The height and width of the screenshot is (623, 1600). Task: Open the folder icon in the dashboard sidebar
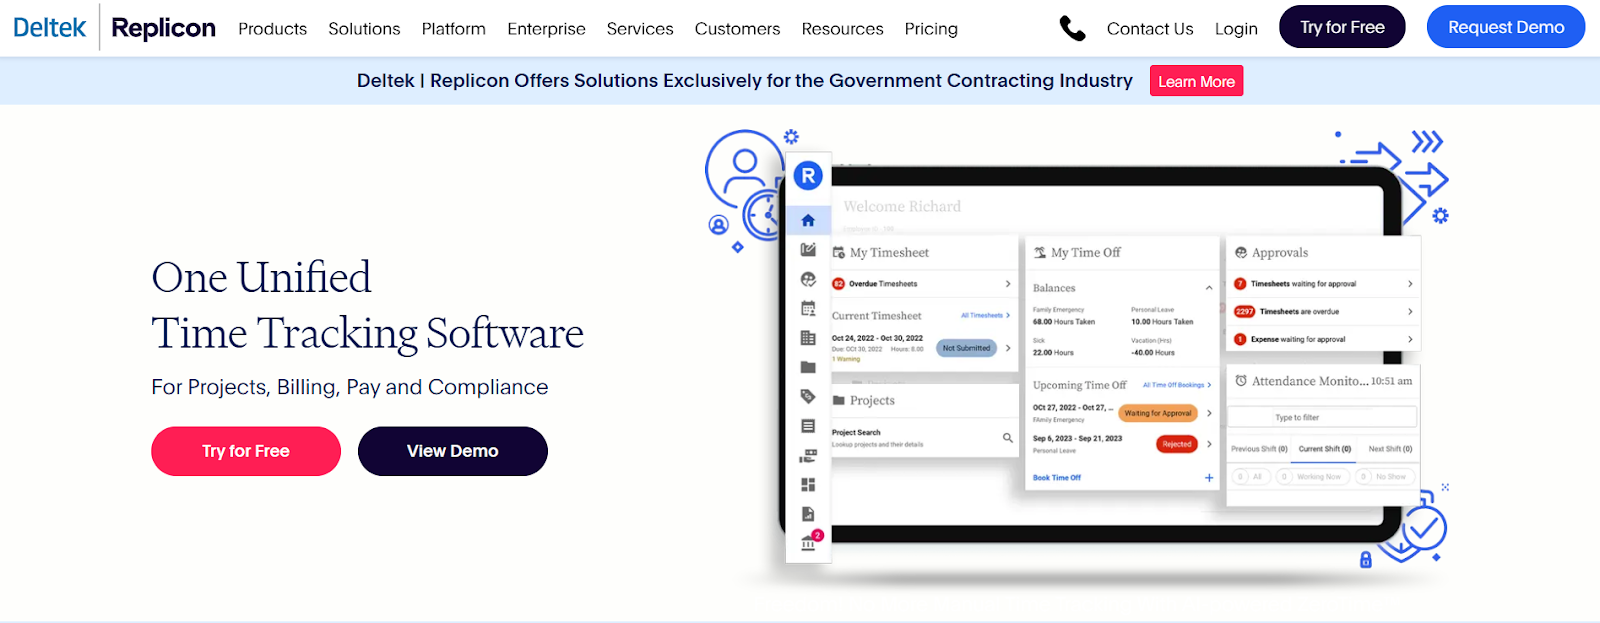click(808, 367)
